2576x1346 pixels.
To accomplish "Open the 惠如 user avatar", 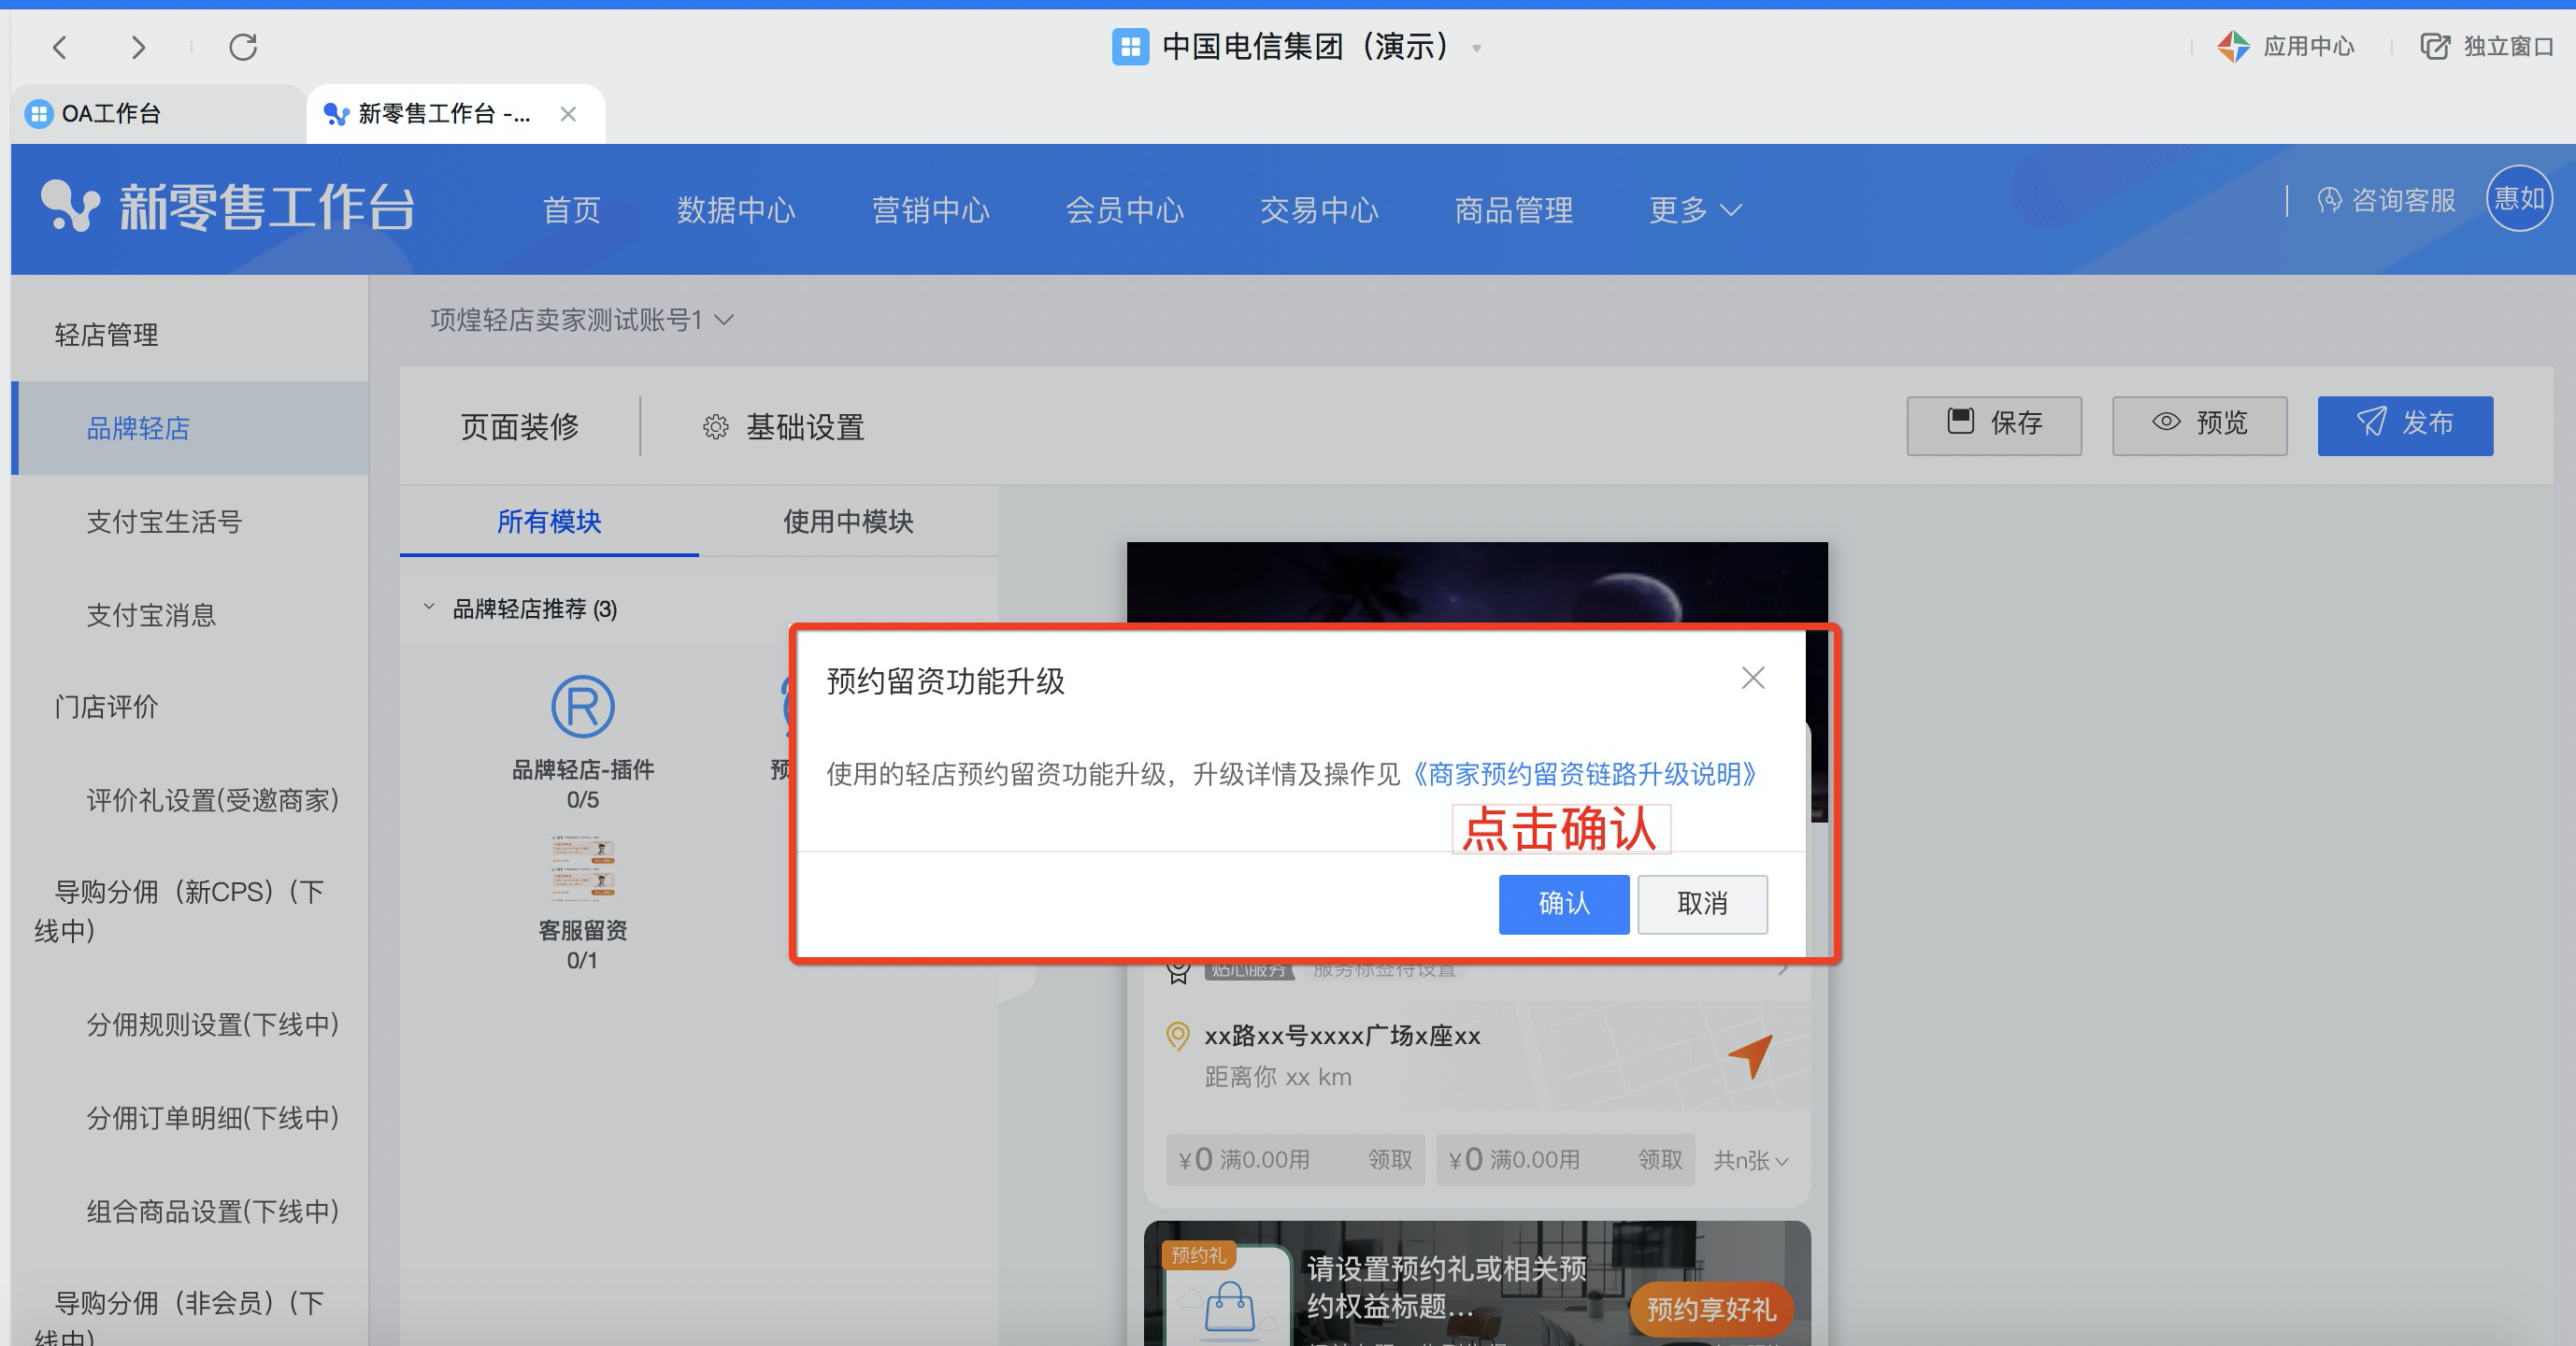I will (x=2519, y=198).
